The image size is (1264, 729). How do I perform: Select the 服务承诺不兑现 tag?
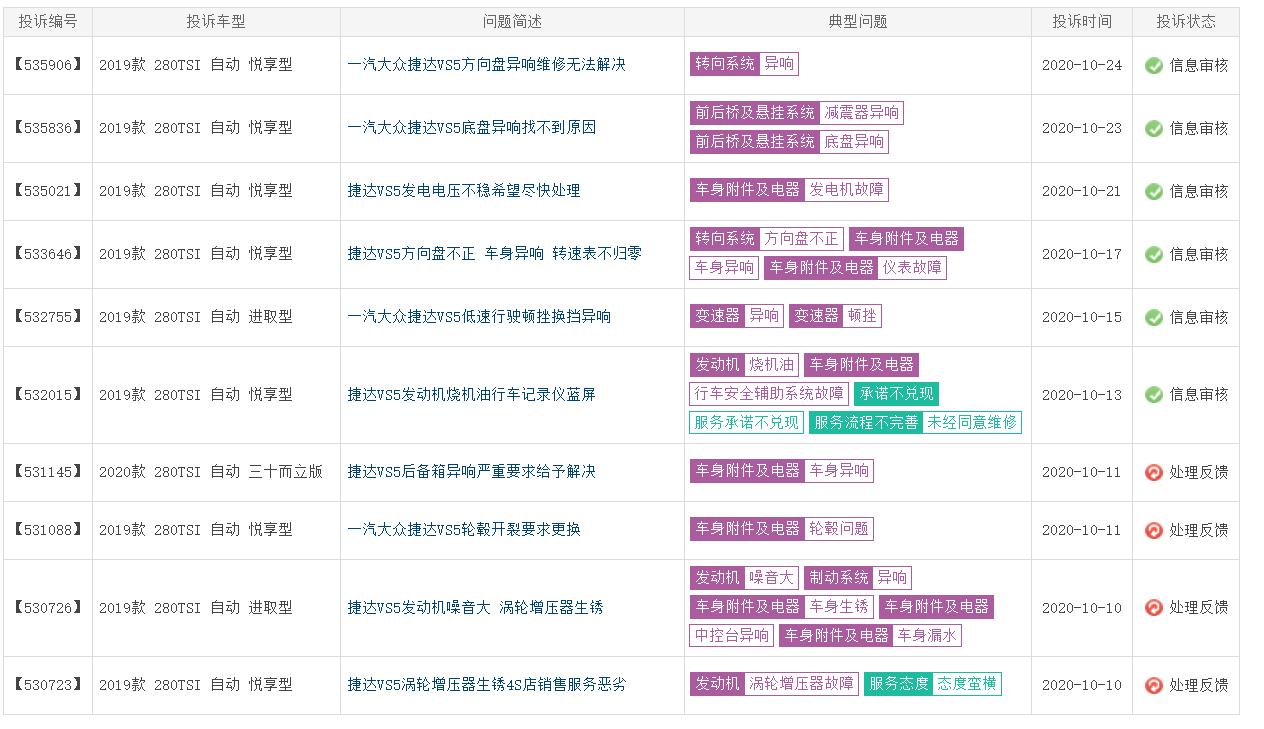click(747, 423)
